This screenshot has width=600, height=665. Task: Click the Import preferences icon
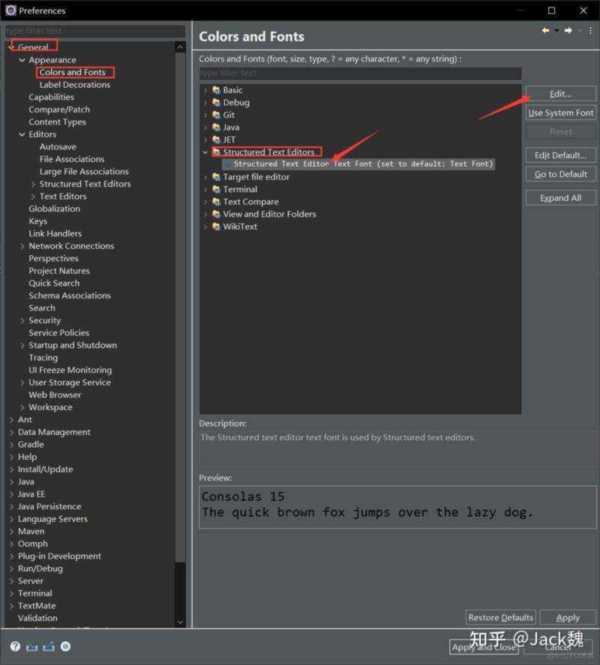[x=32, y=646]
